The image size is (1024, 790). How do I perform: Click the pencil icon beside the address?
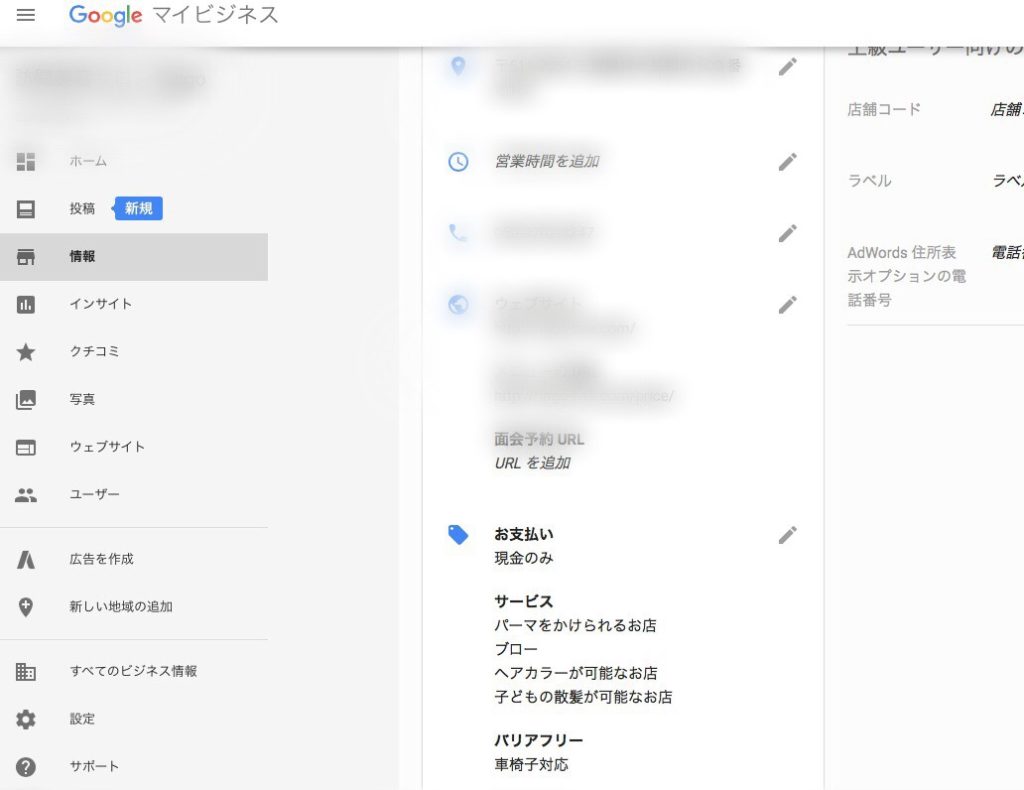click(x=788, y=67)
